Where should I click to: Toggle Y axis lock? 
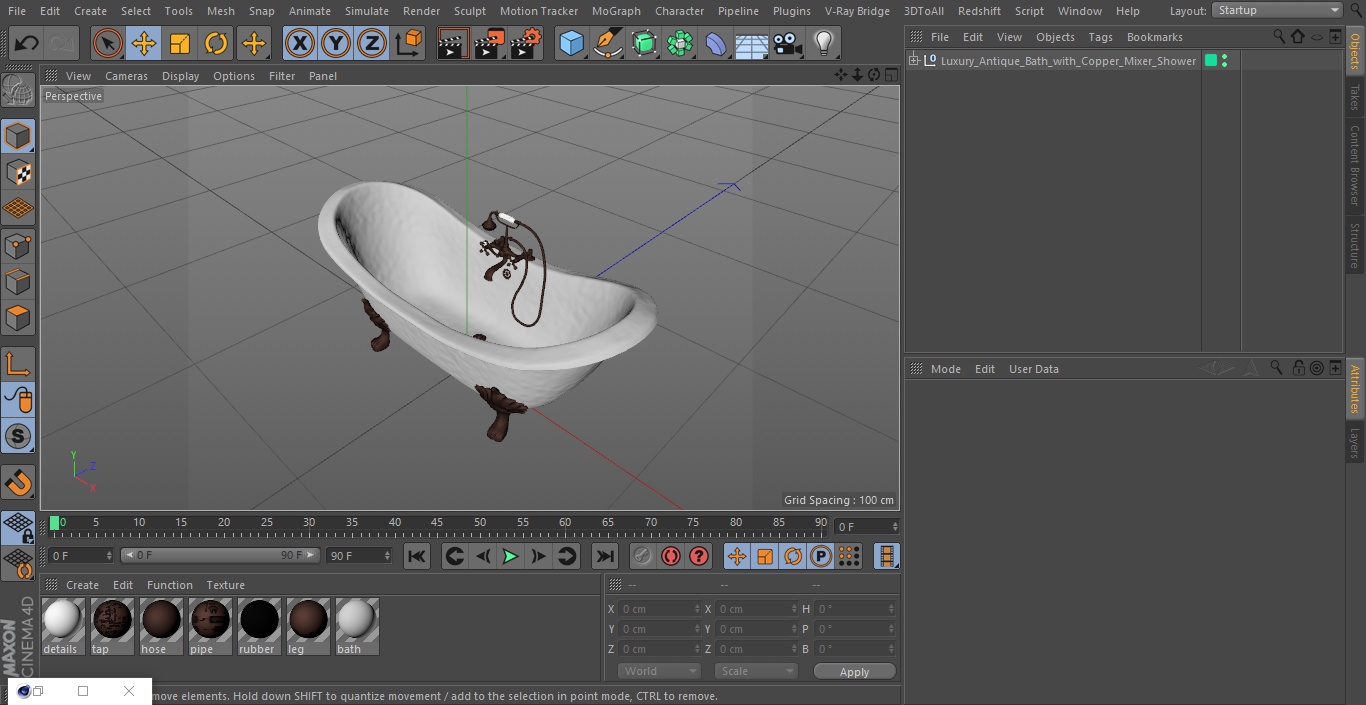pos(335,44)
